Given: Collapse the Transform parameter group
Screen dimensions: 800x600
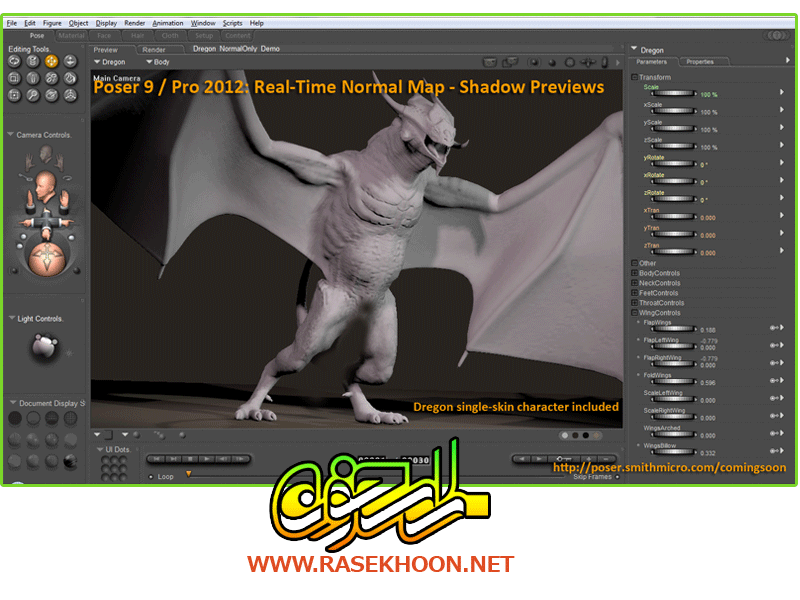Looking at the screenshot, I should tap(635, 77).
